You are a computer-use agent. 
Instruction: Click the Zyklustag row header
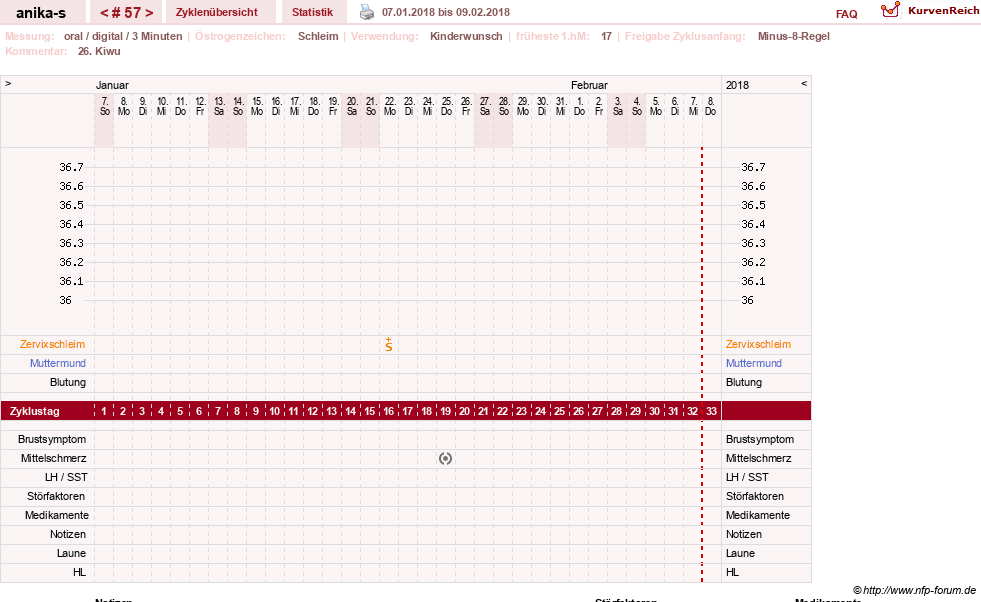point(35,411)
